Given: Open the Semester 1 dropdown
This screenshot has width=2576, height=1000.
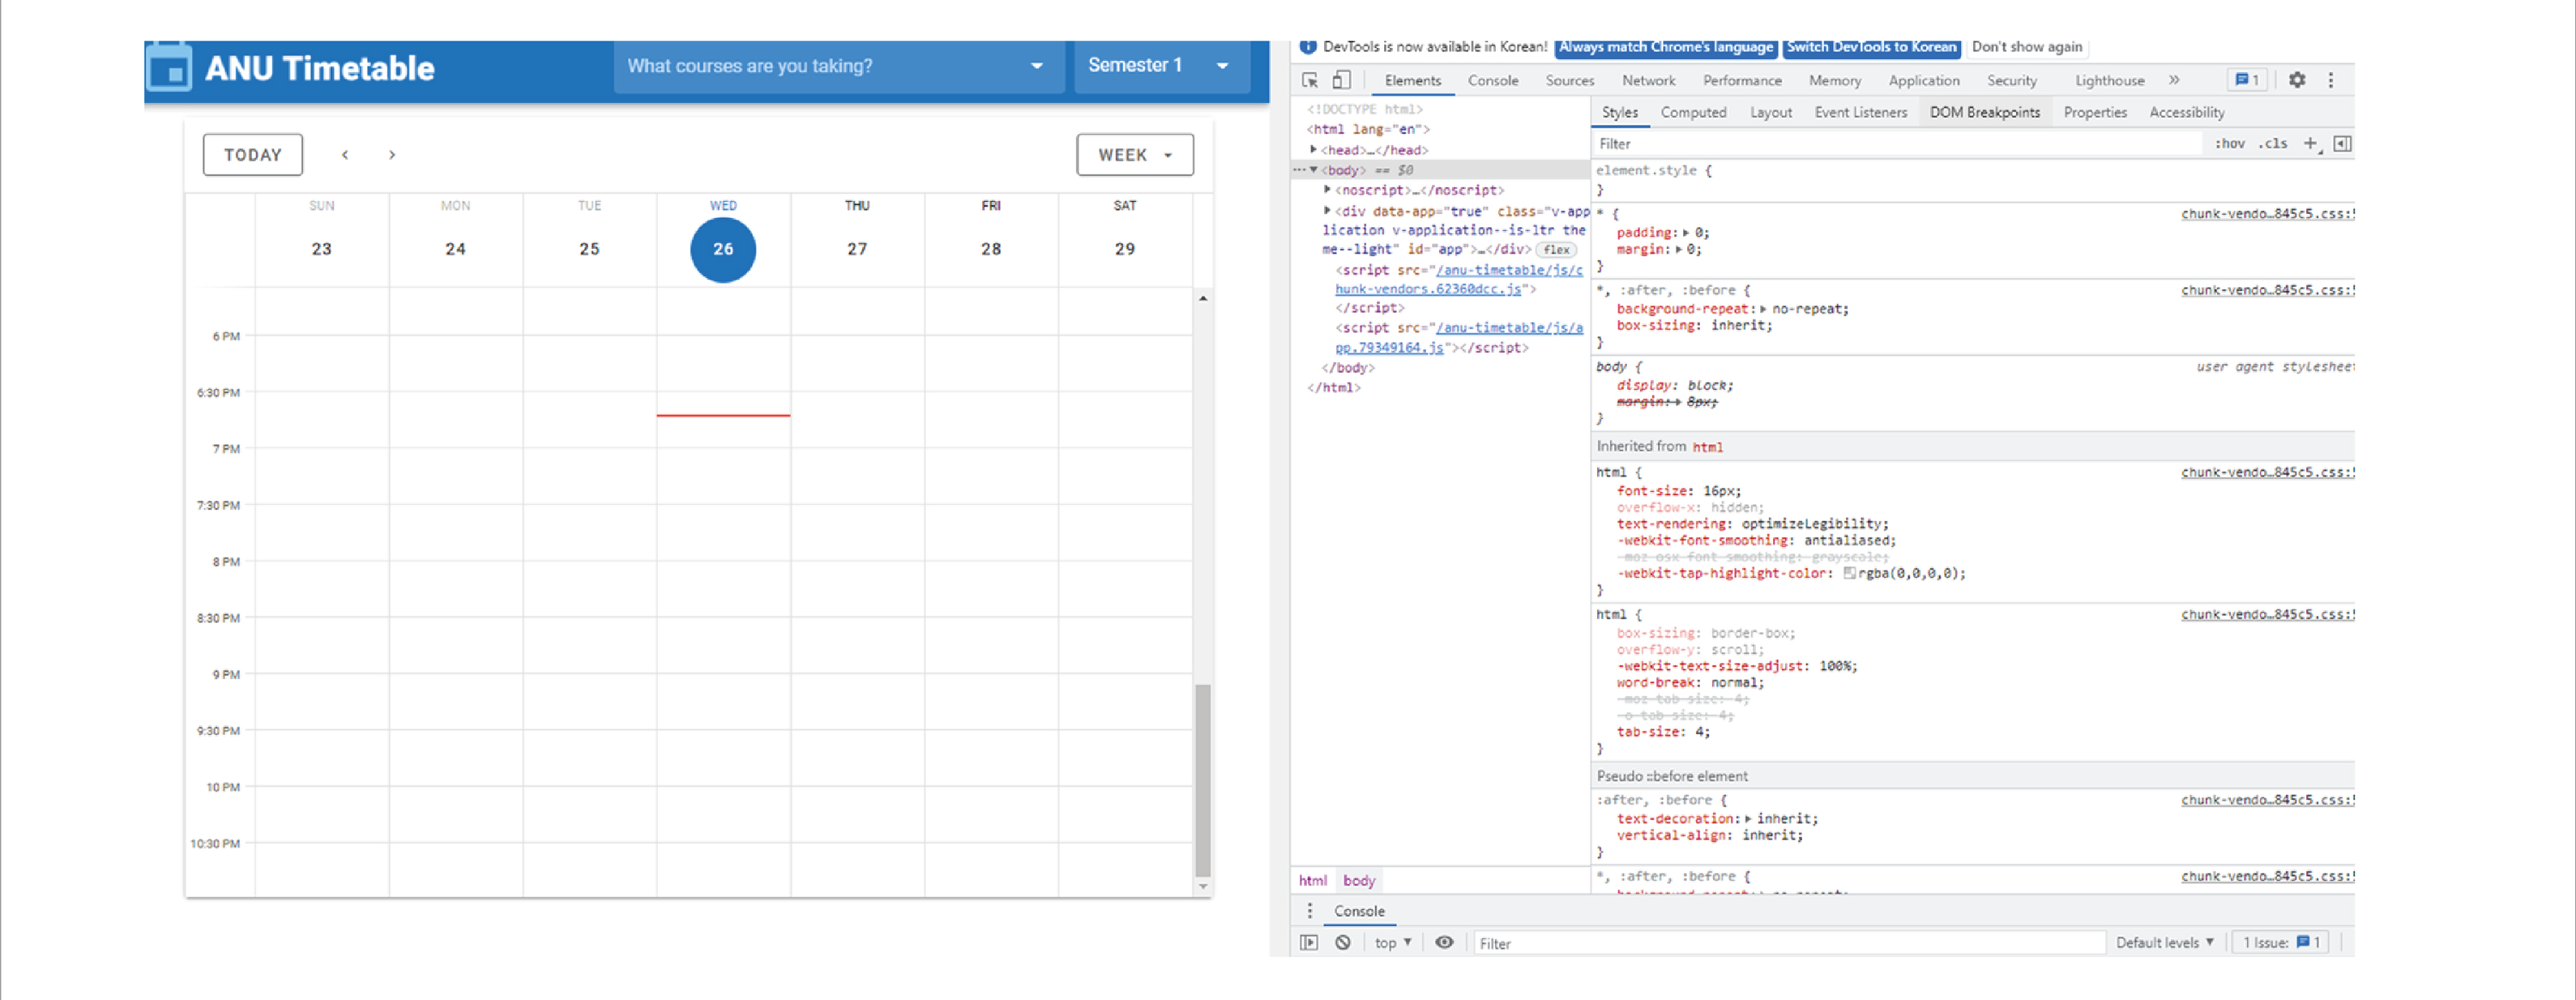Looking at the screenshot, I should (1161, 66).
